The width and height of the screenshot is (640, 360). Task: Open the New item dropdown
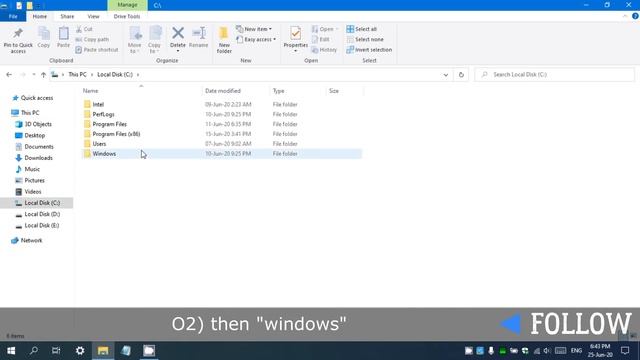[x=254, y=29]
